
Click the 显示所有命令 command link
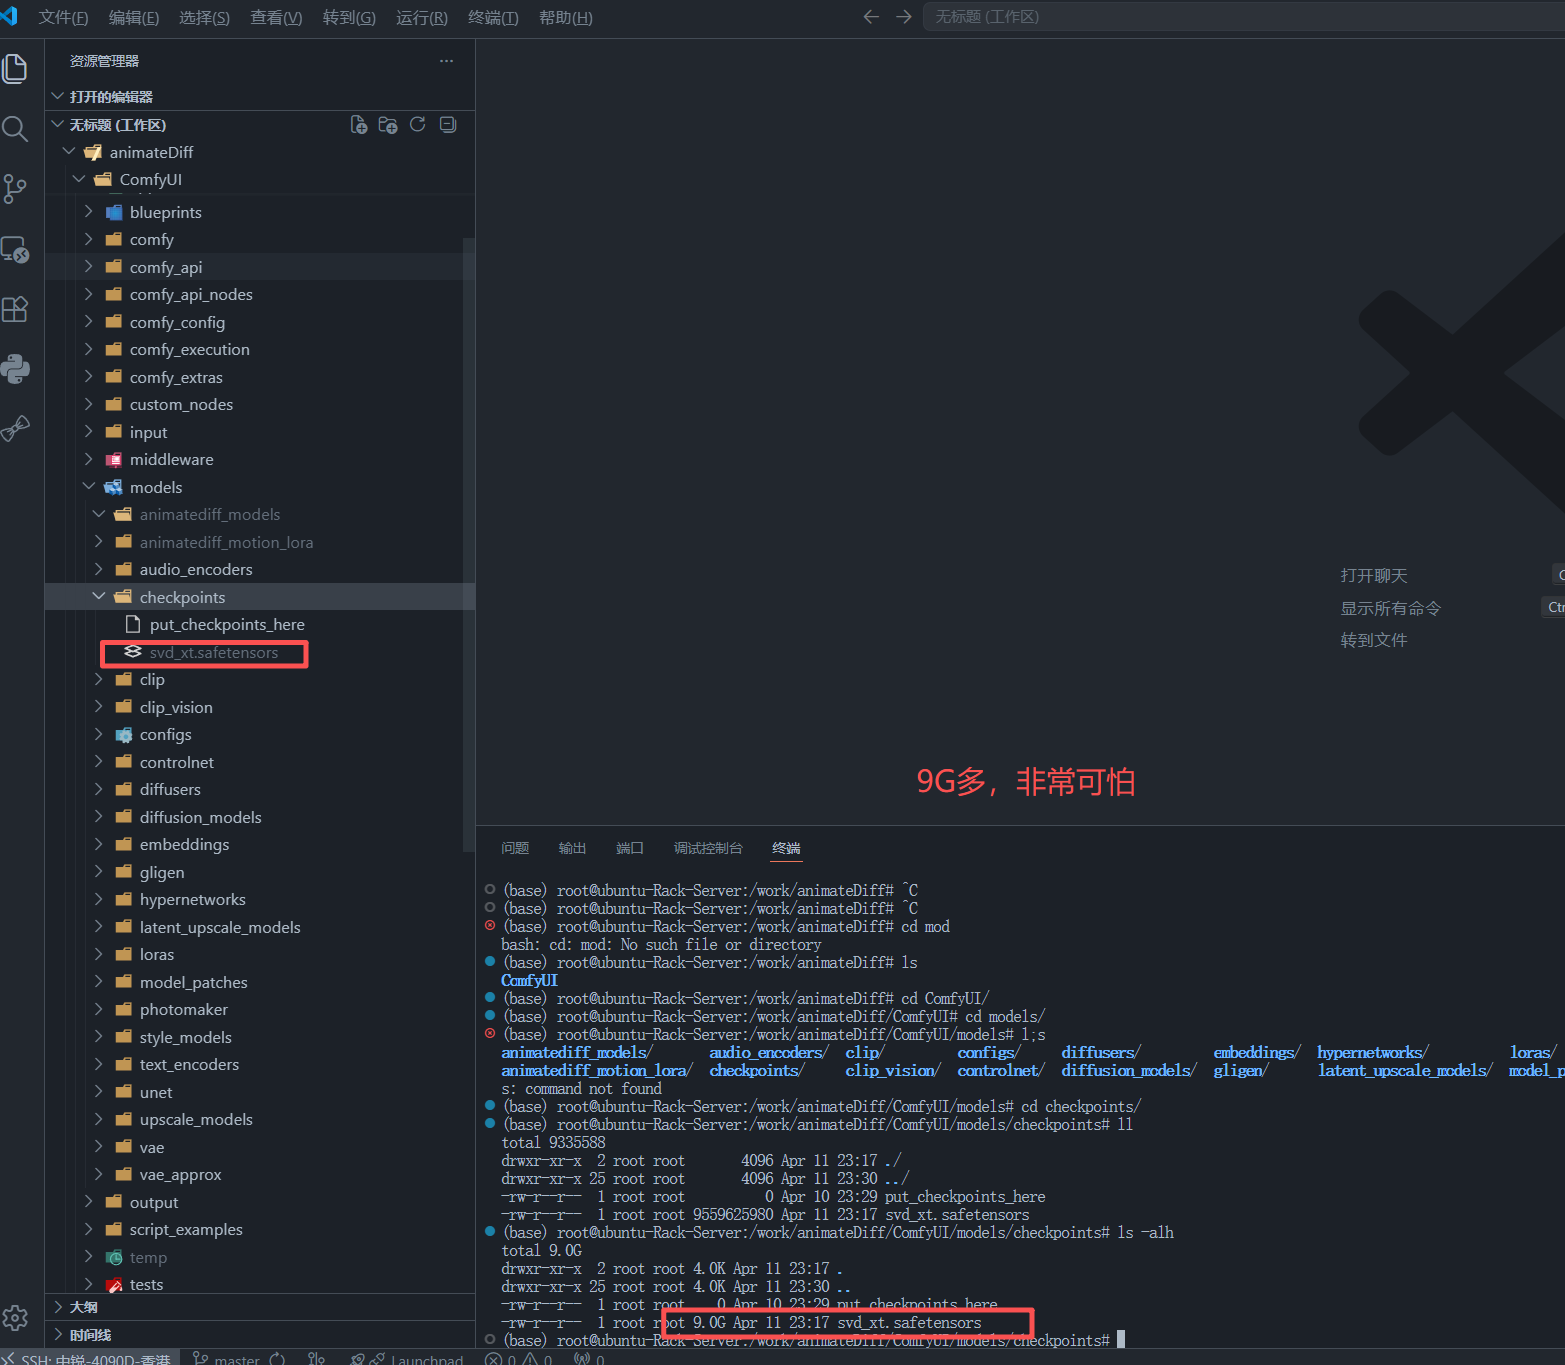tap(1391, 608)
